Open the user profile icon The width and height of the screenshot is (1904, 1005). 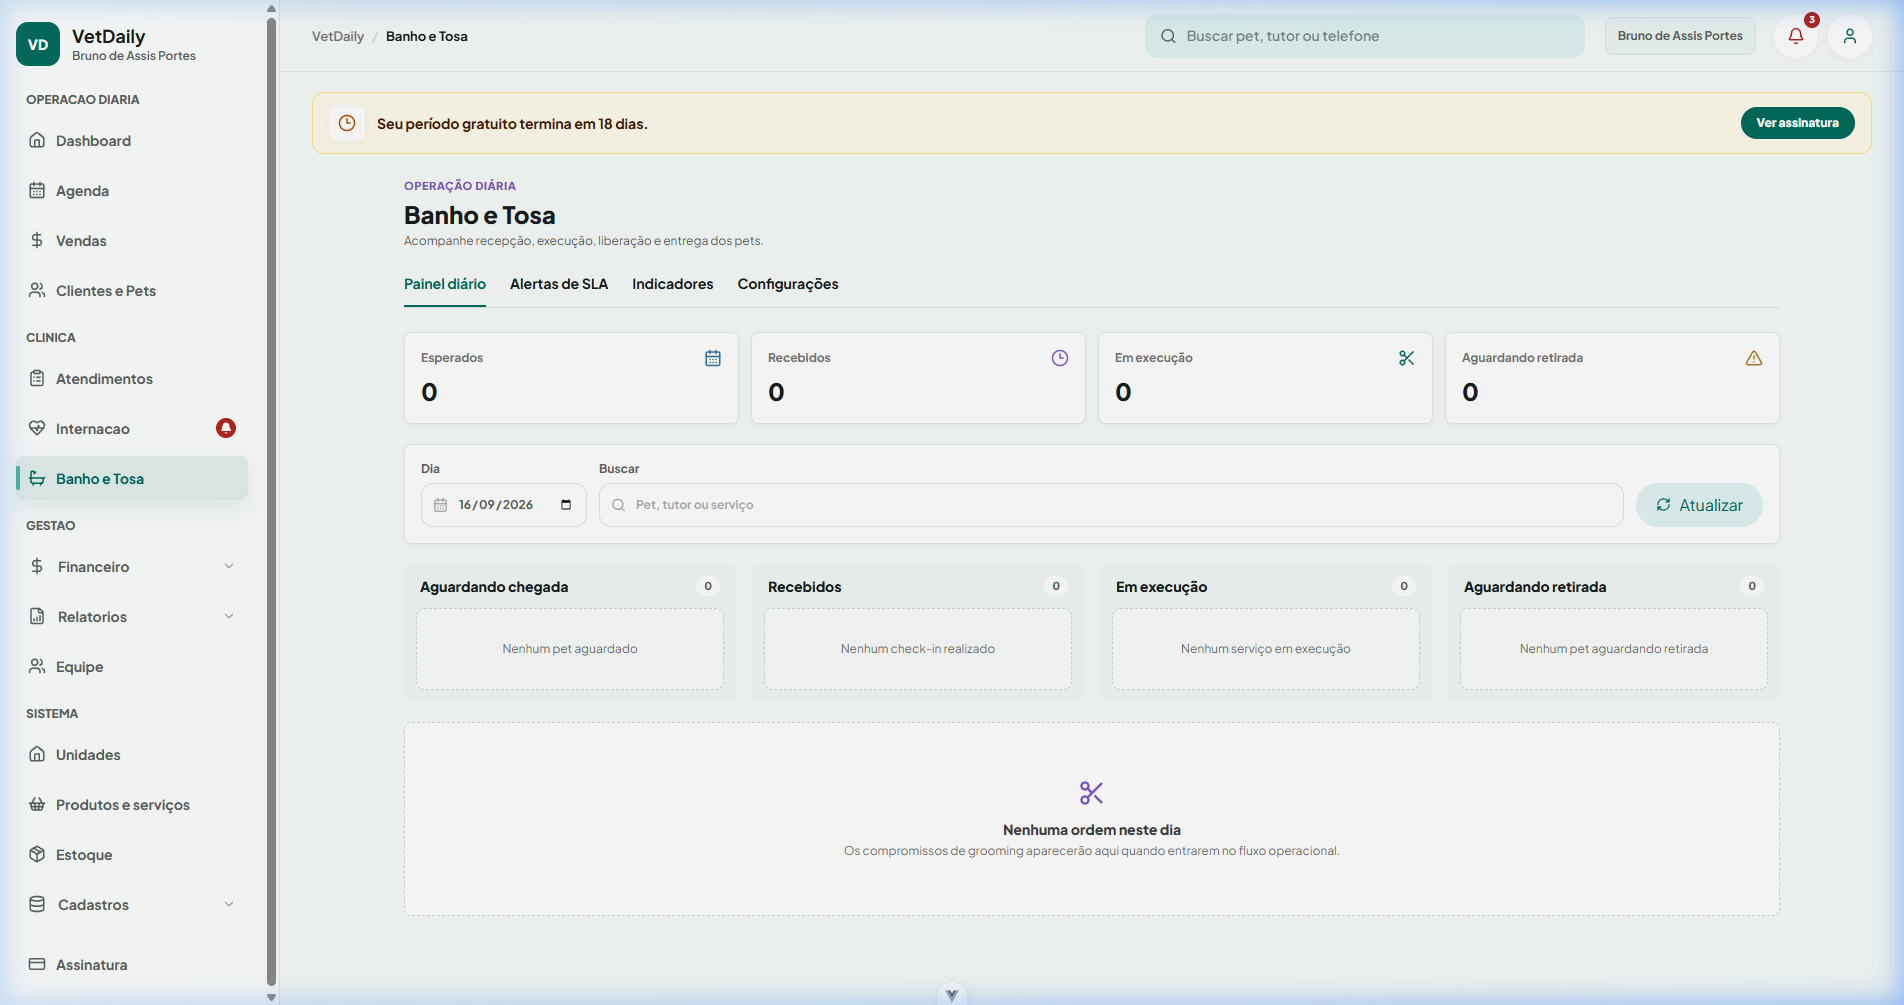click(x=1850, y=36)
